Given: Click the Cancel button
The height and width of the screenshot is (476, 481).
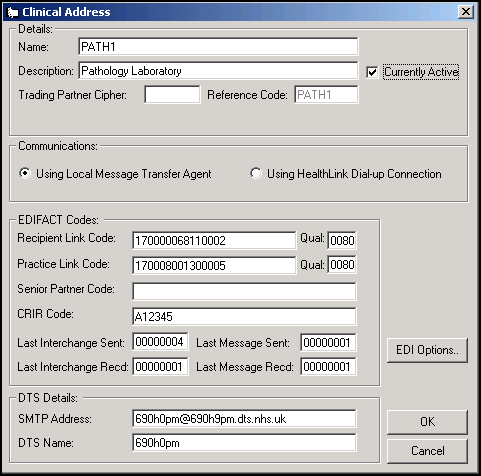Looking at the screenshot, I should [x=427, y=451].
